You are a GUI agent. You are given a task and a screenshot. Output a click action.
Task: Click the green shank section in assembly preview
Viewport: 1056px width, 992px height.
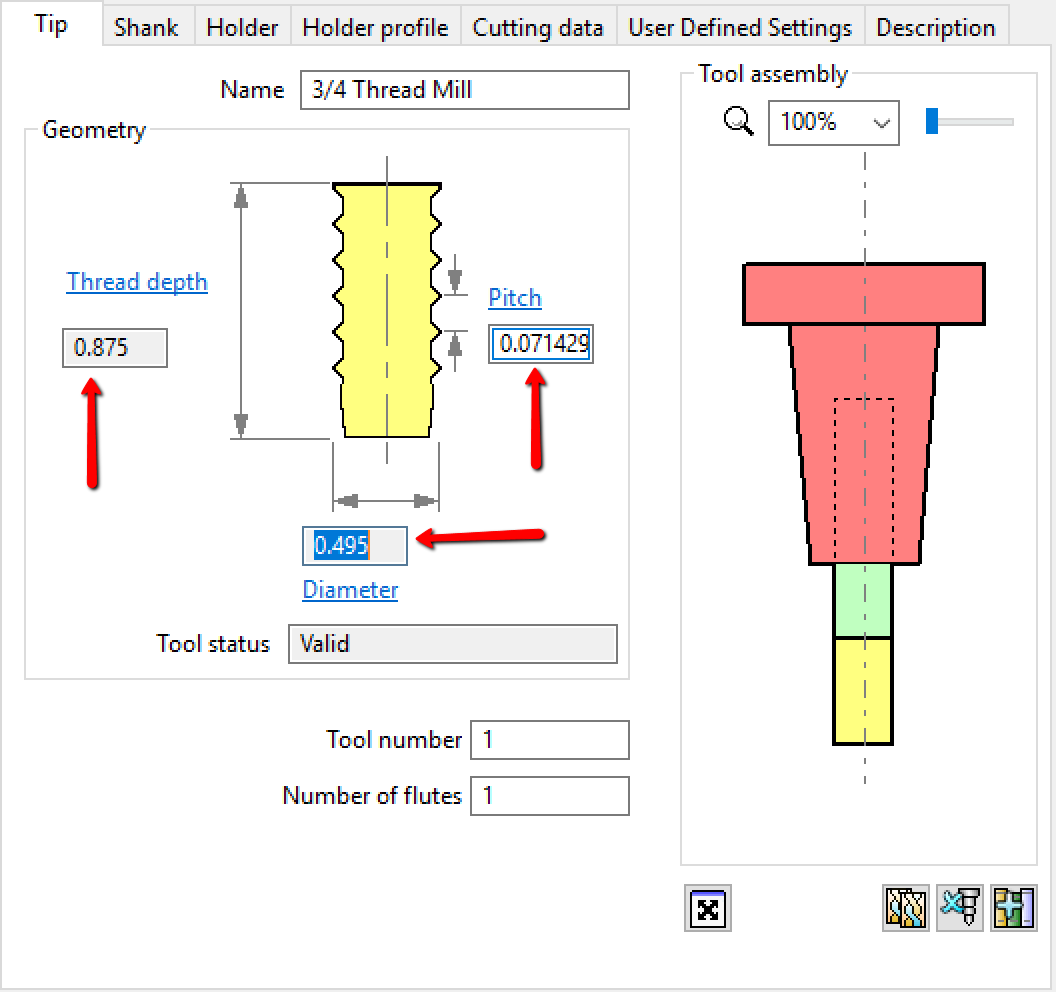[x=863, y=601]
